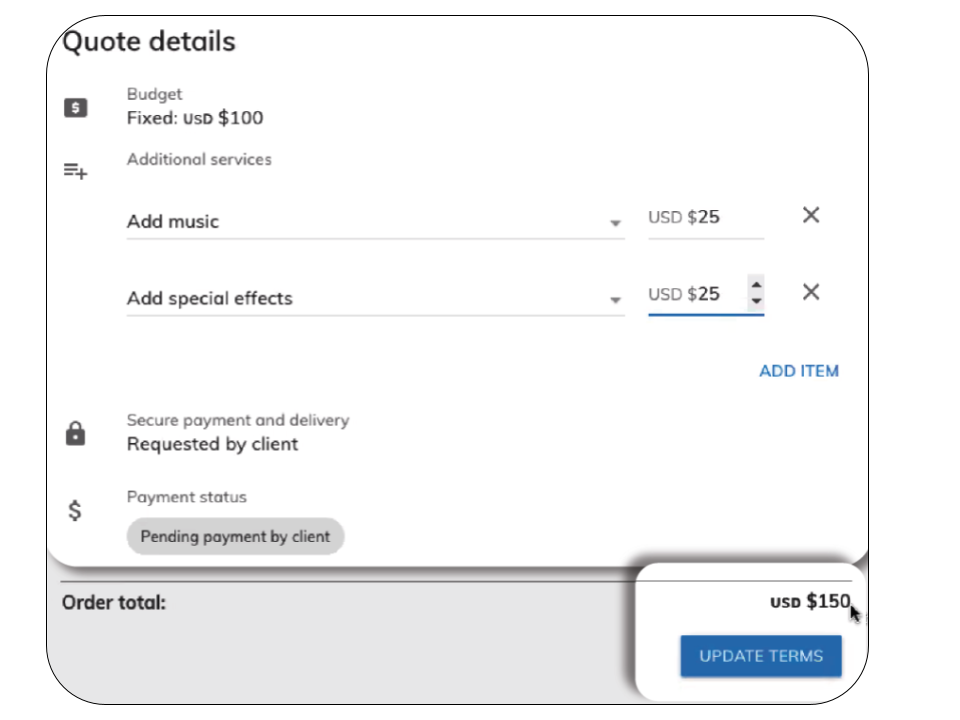The width and height of the screenshot is (960, 720).
Task: Click the secure payment lock icon
Action: click(x=75, y=433)
